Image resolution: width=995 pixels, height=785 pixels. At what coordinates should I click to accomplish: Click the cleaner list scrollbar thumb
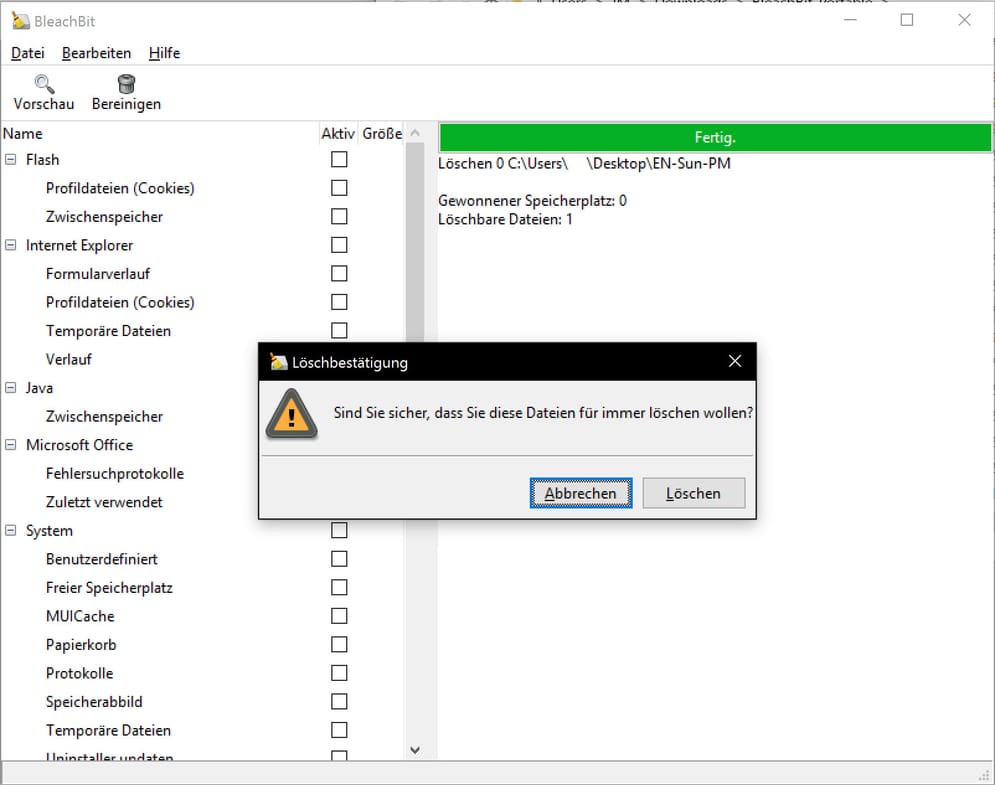click(x=415, y=241)
